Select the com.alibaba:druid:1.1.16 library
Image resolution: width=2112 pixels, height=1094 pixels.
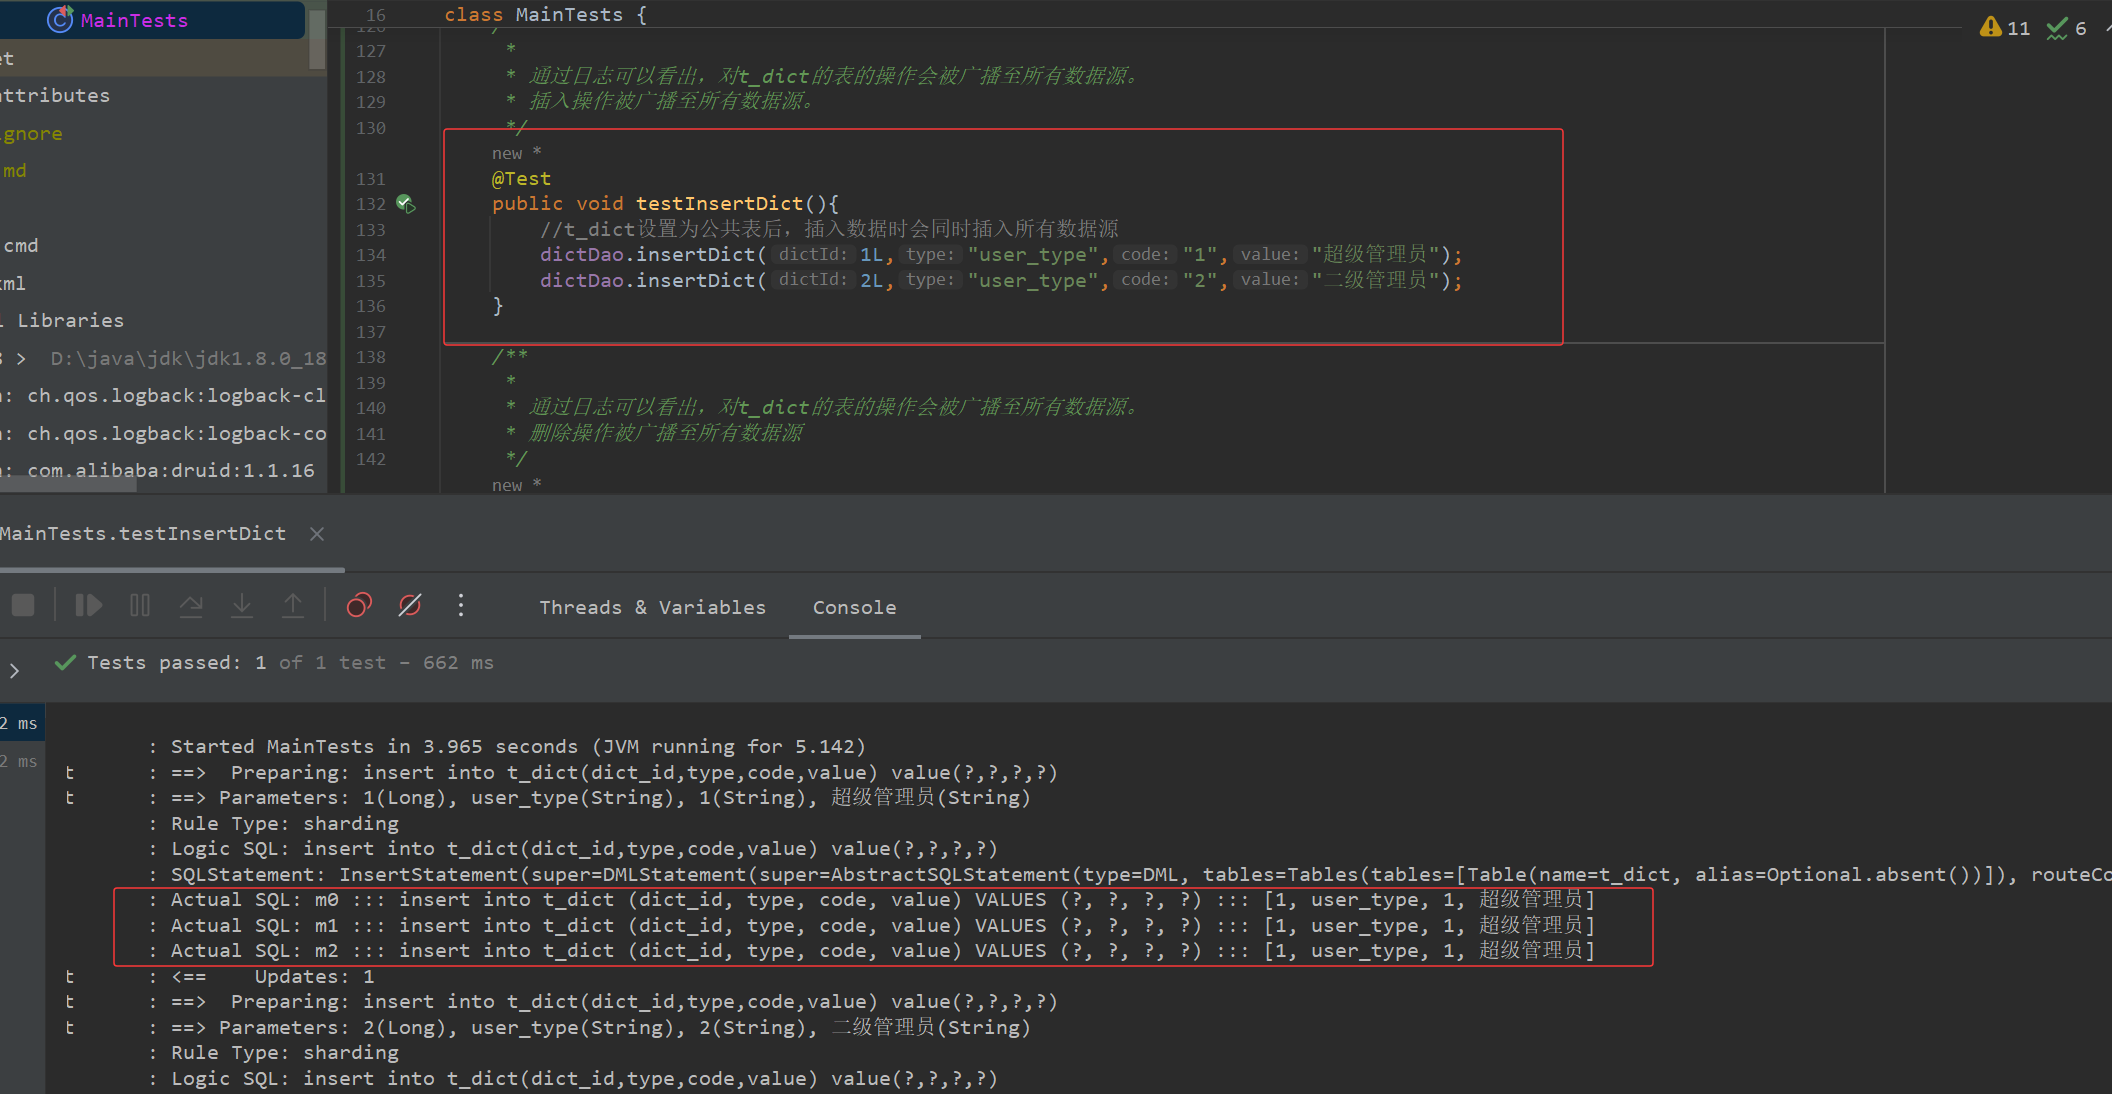click(x=170, y=471)
